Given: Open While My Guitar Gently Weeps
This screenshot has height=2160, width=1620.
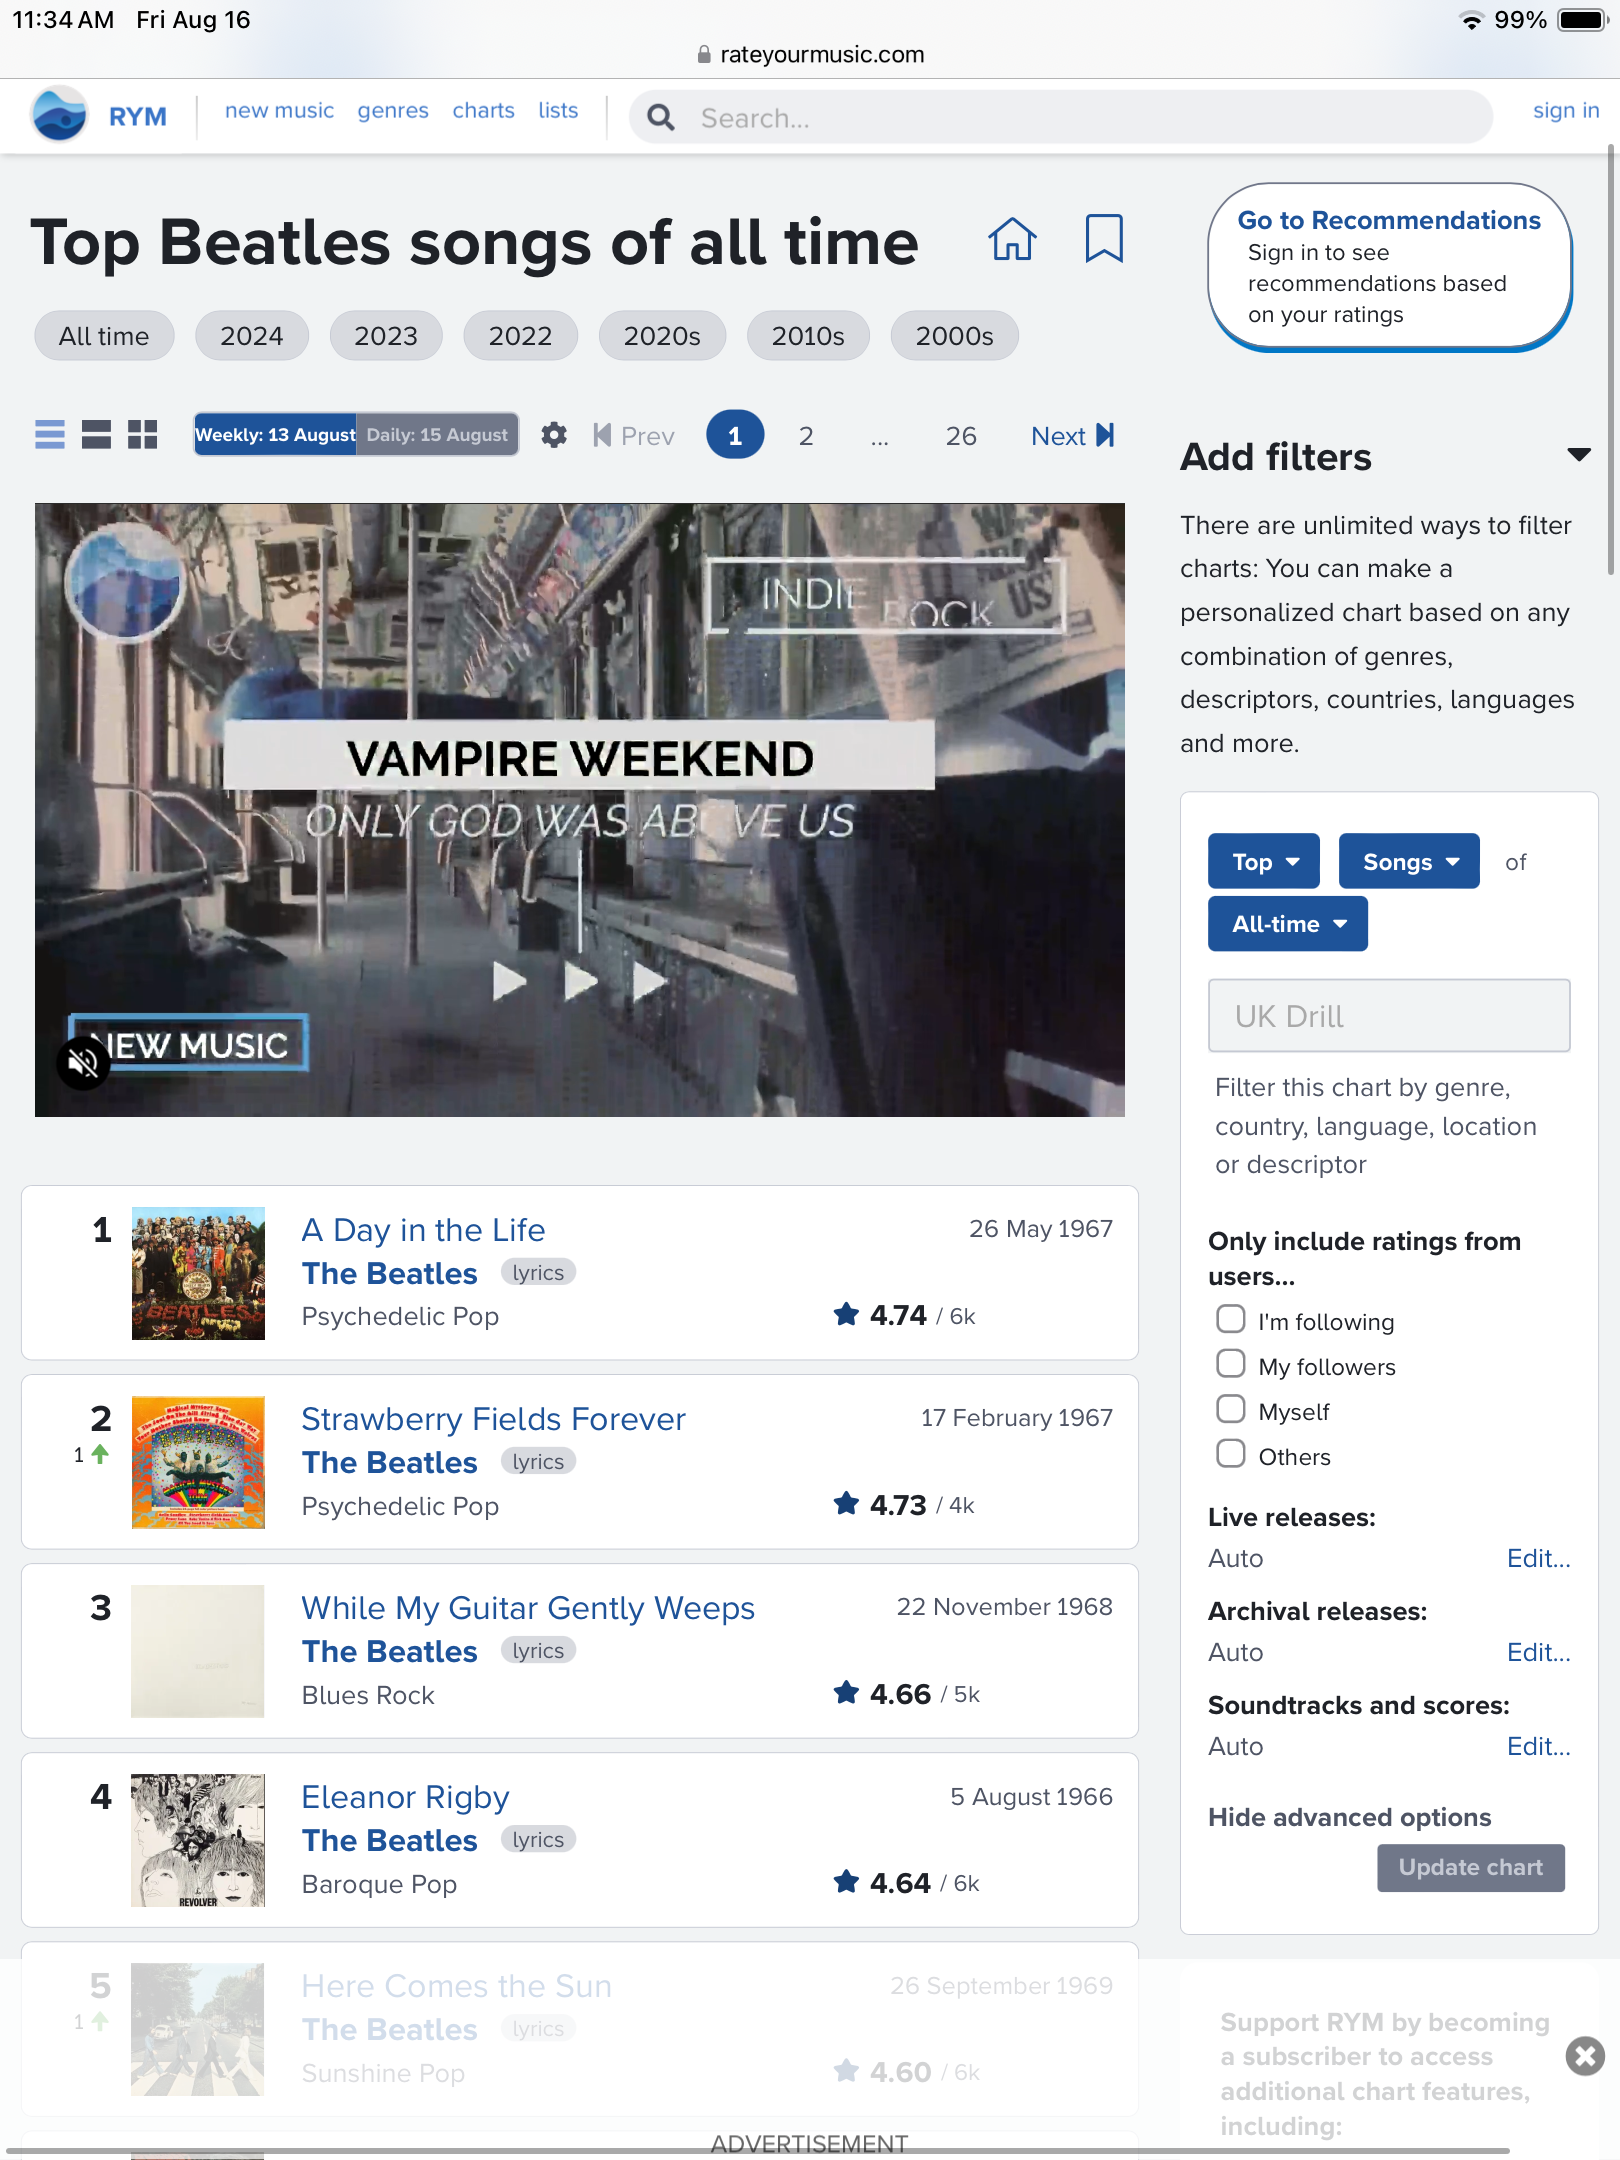Looking at the screenshot, I should click(528, 1607).
